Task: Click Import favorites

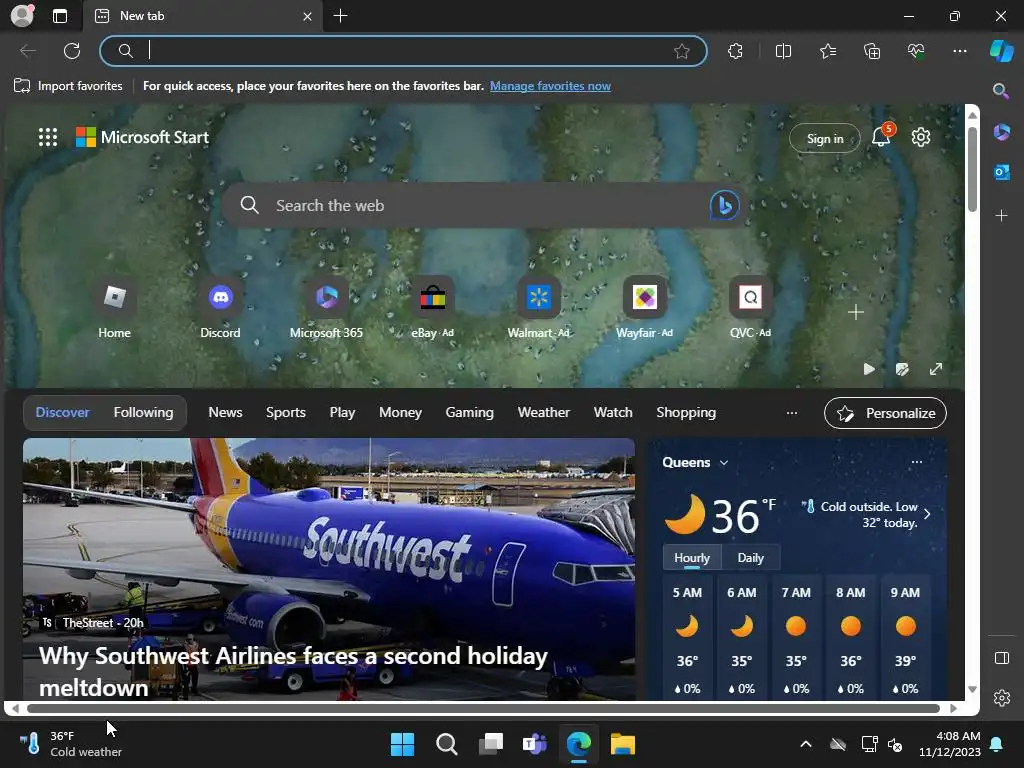Action: click(x=68, y=86)
